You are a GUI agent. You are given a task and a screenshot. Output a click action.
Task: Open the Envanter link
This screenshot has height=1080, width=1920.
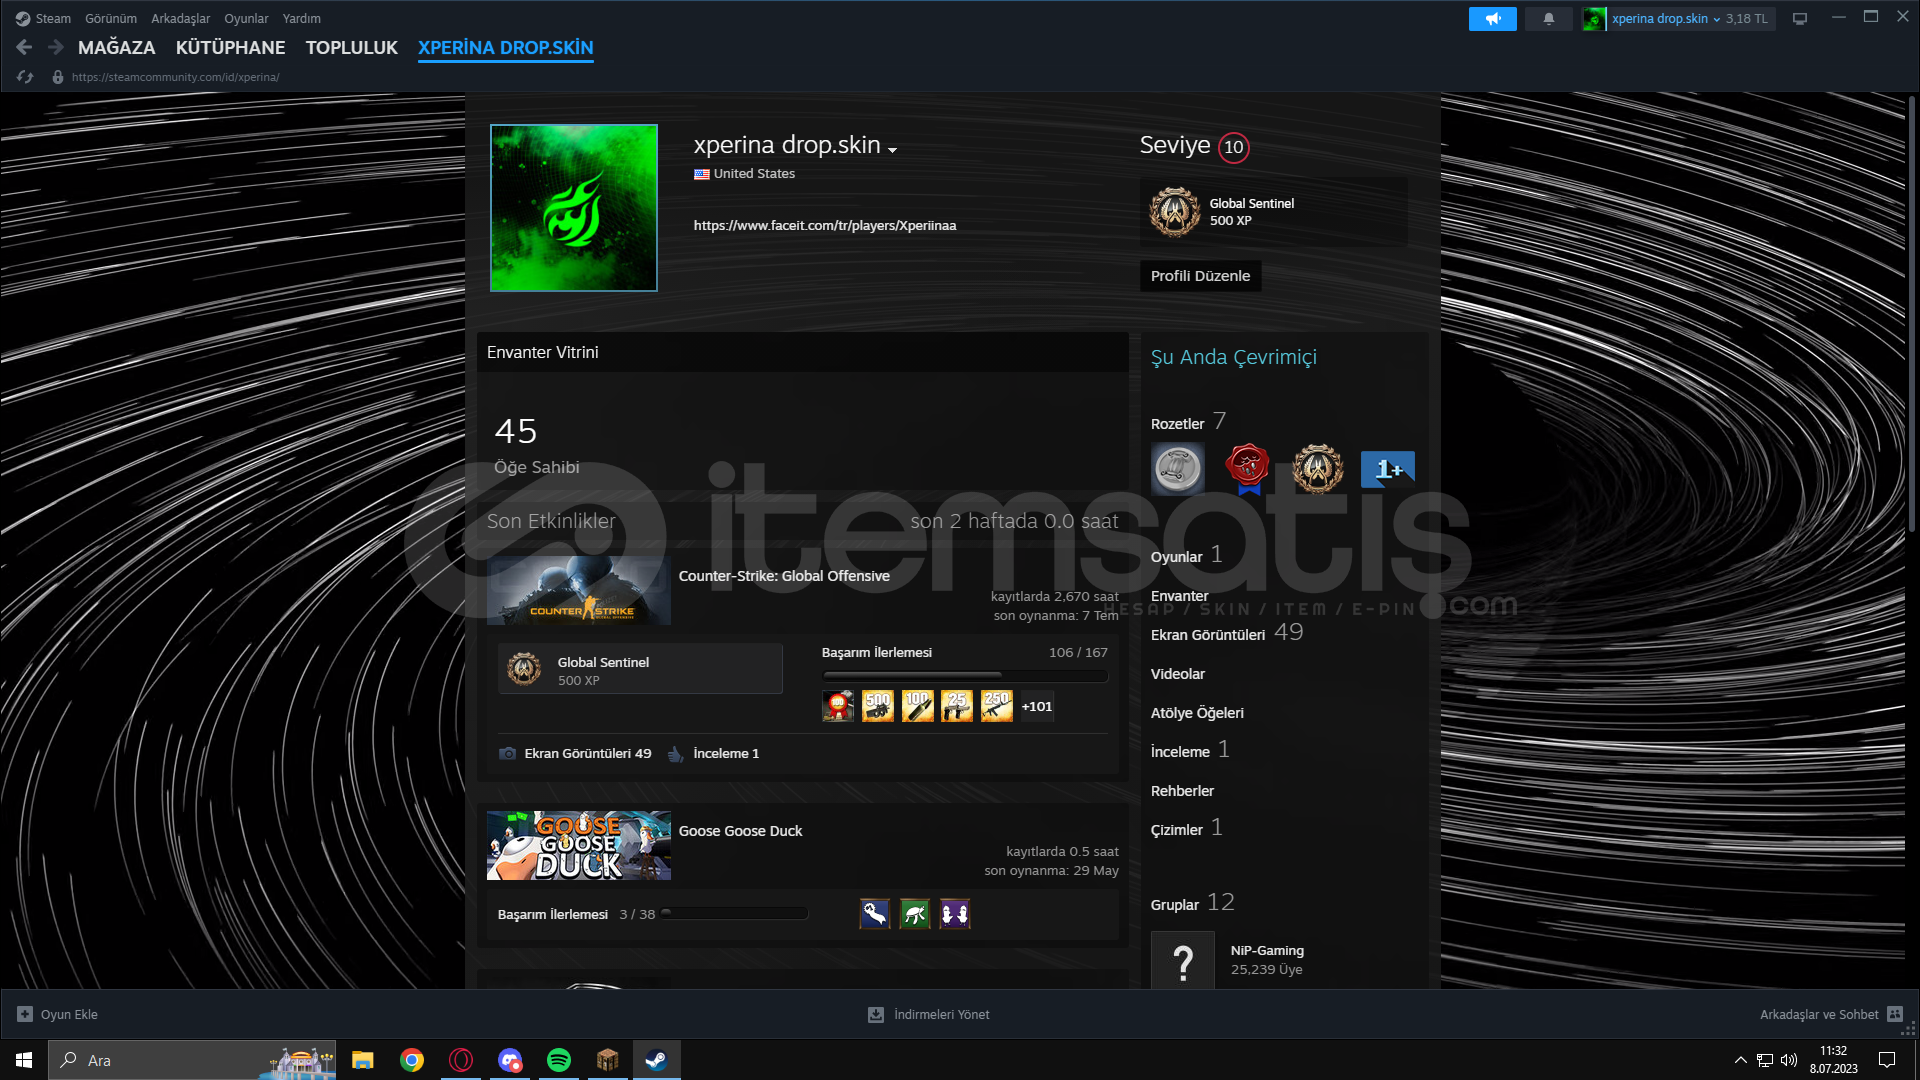click(1179, 596)
